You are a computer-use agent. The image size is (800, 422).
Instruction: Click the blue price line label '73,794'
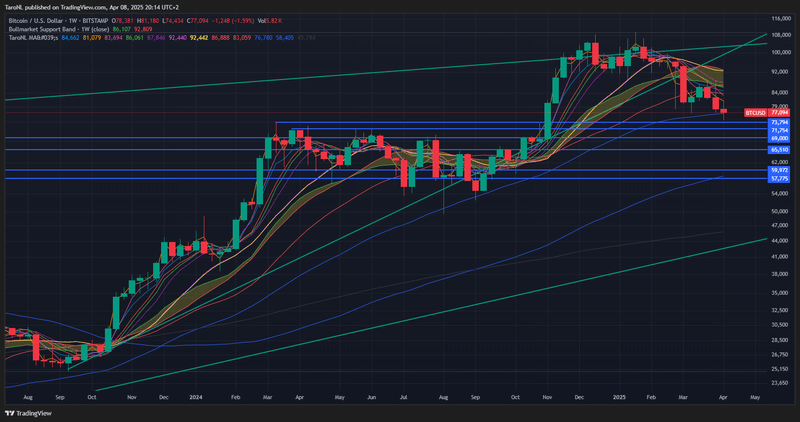tap(779, 122)
